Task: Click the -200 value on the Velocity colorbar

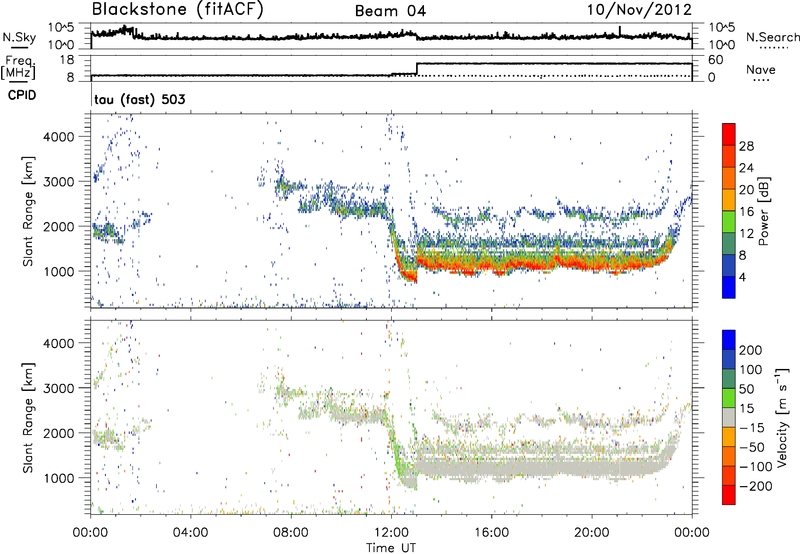Action: tap(756, 486)
